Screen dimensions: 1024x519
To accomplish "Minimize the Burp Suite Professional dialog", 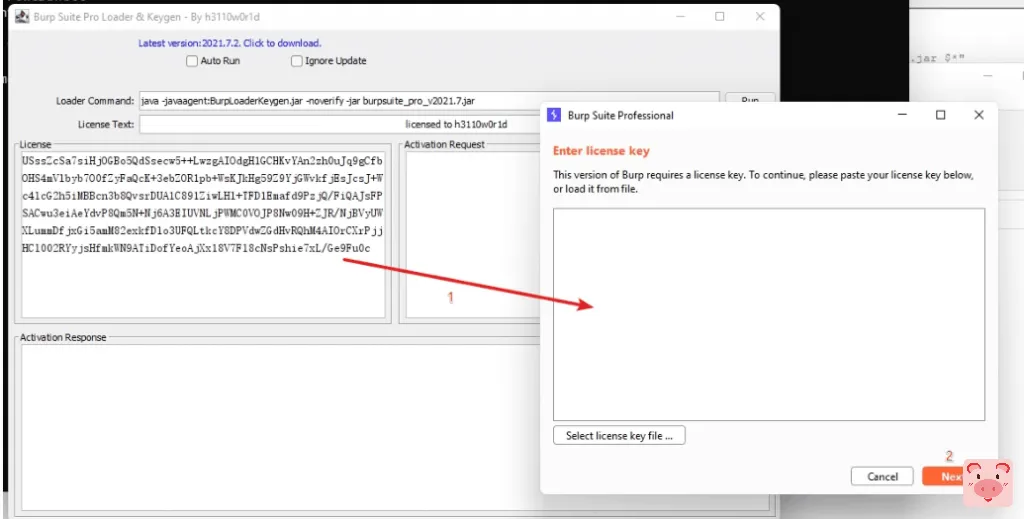I will tap(903, 115).
